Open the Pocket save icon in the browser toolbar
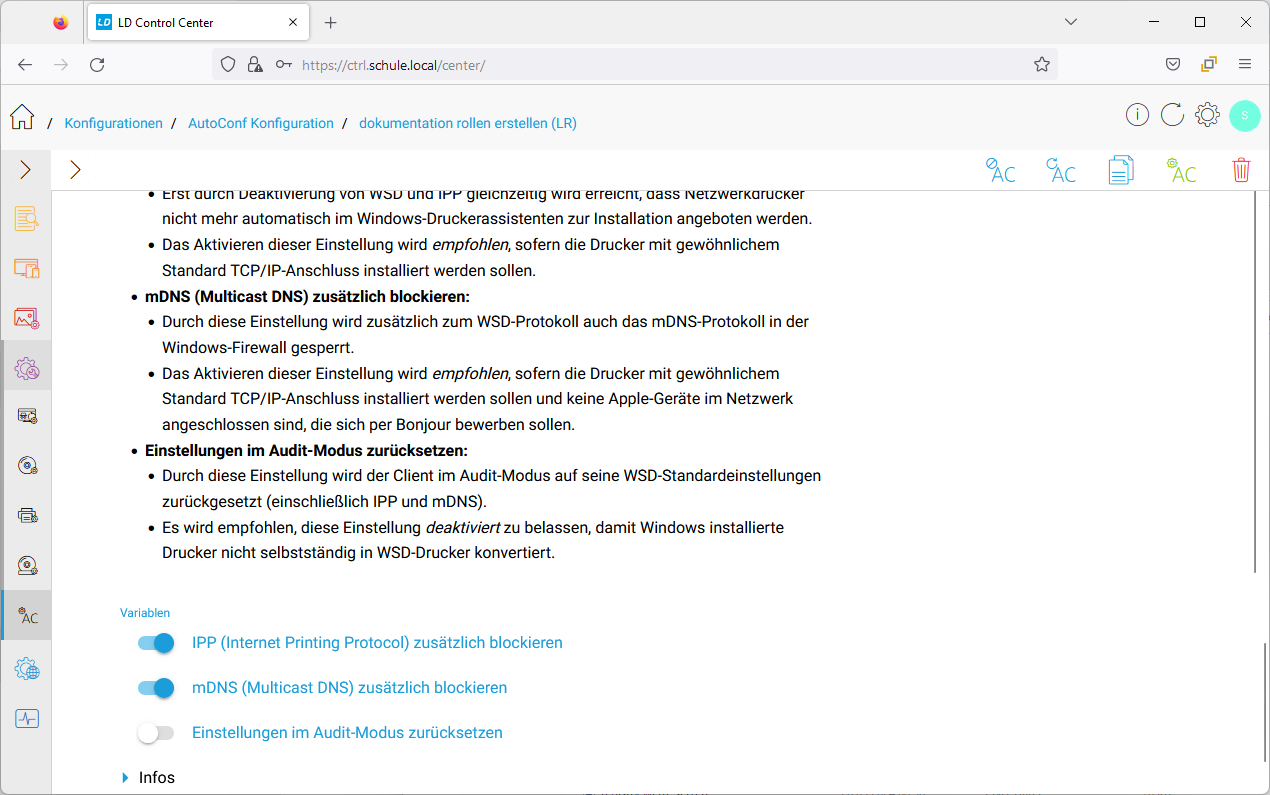 [x=1173, y=64]
